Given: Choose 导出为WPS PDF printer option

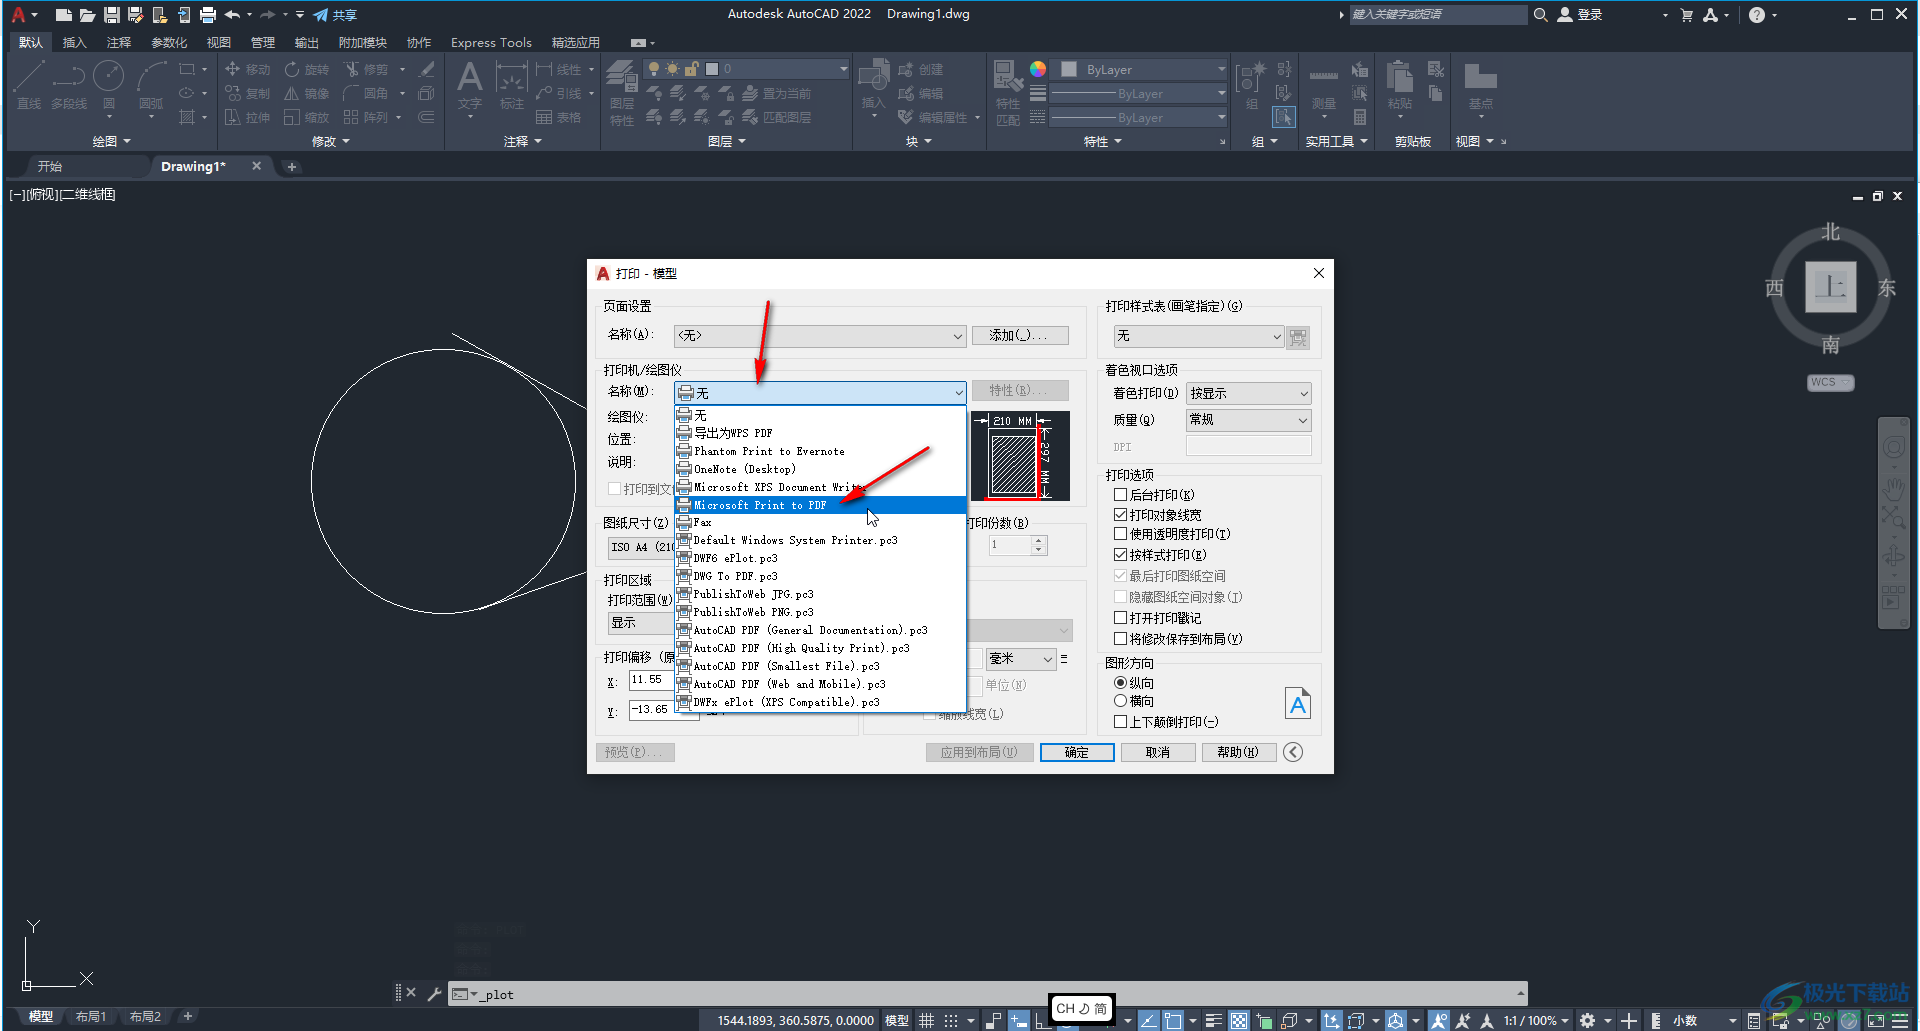Looking at the screenshot, I should (820, 433).
